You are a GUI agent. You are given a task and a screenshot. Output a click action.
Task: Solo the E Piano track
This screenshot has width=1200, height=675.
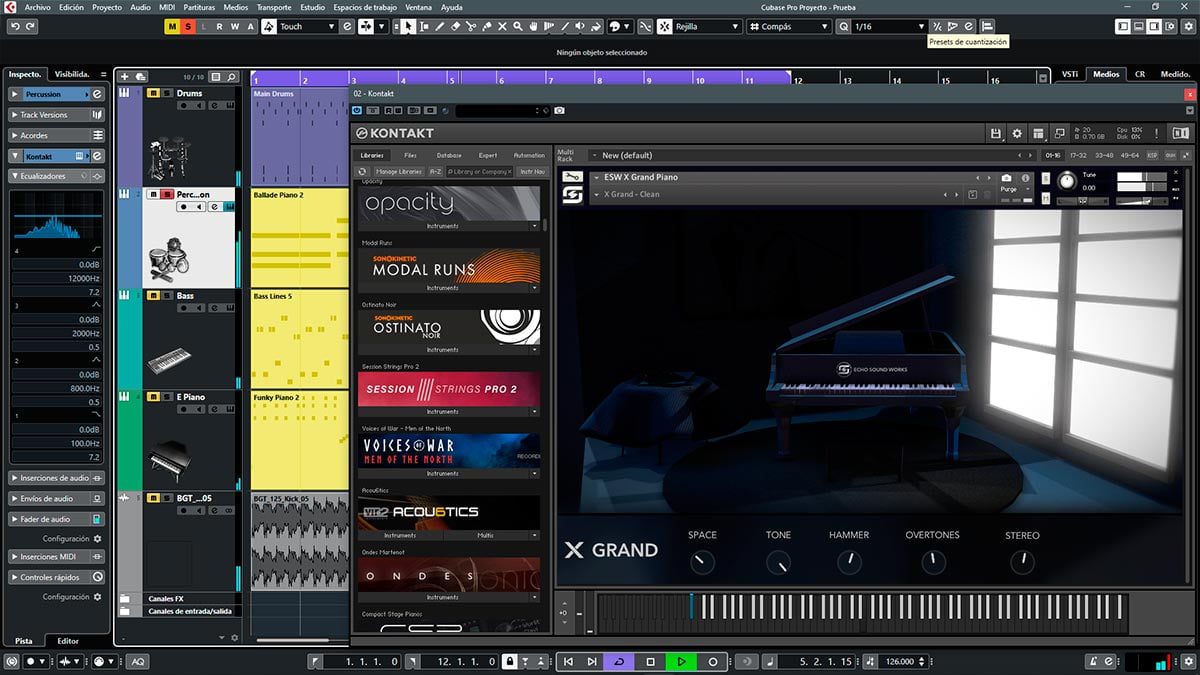tap(165, 397)
